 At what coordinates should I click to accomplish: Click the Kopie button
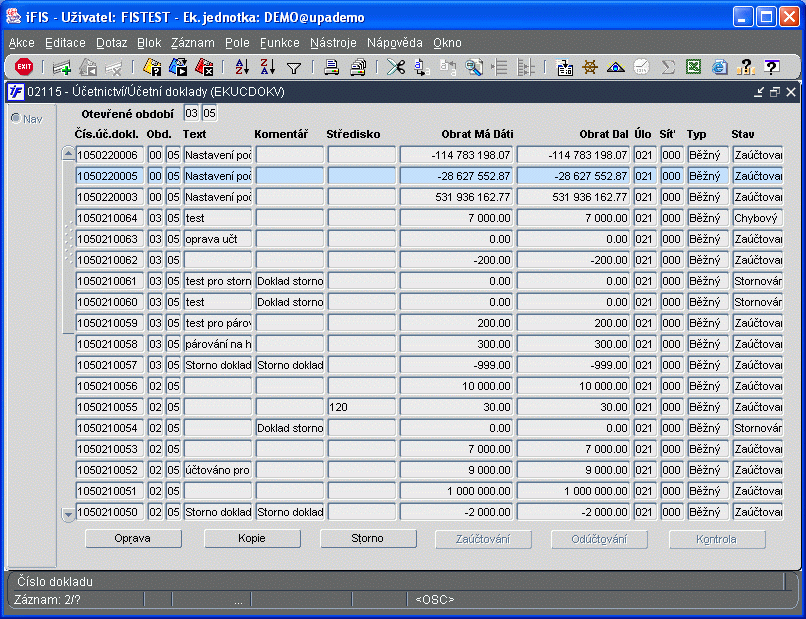coord(252,538)
